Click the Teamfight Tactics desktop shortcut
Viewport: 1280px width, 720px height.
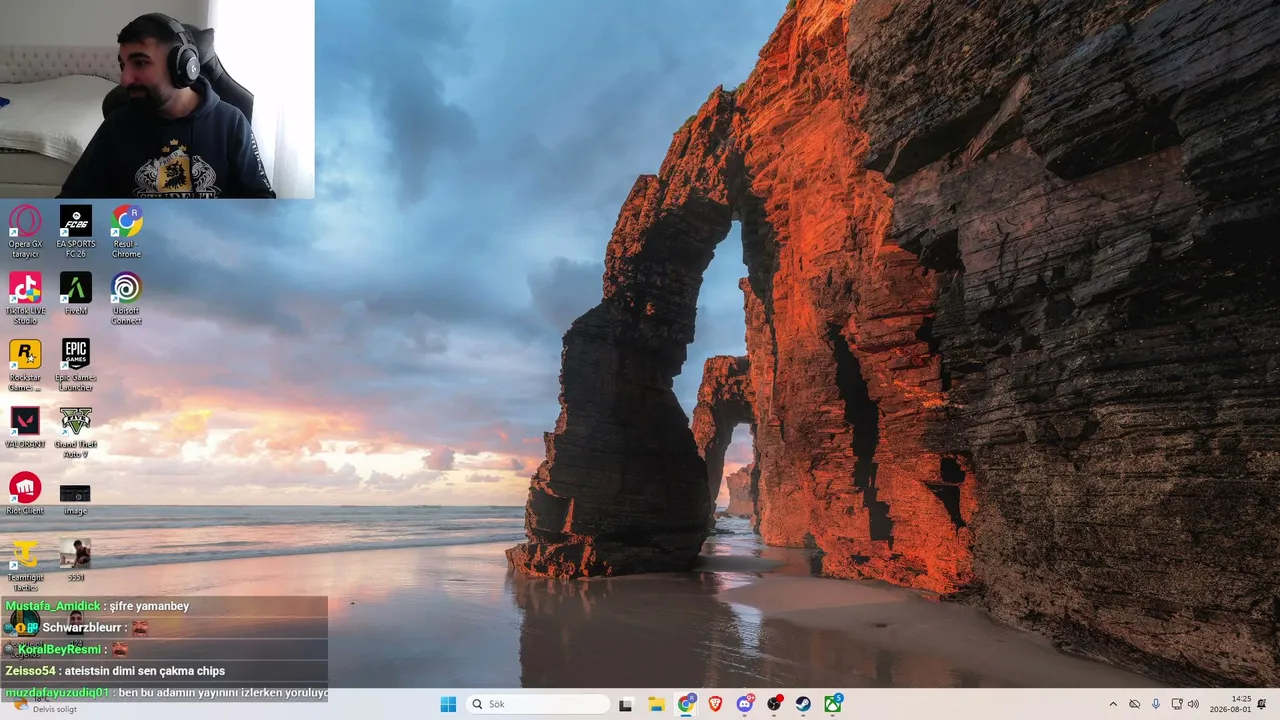pyautogui.click(x=25, y=566)
